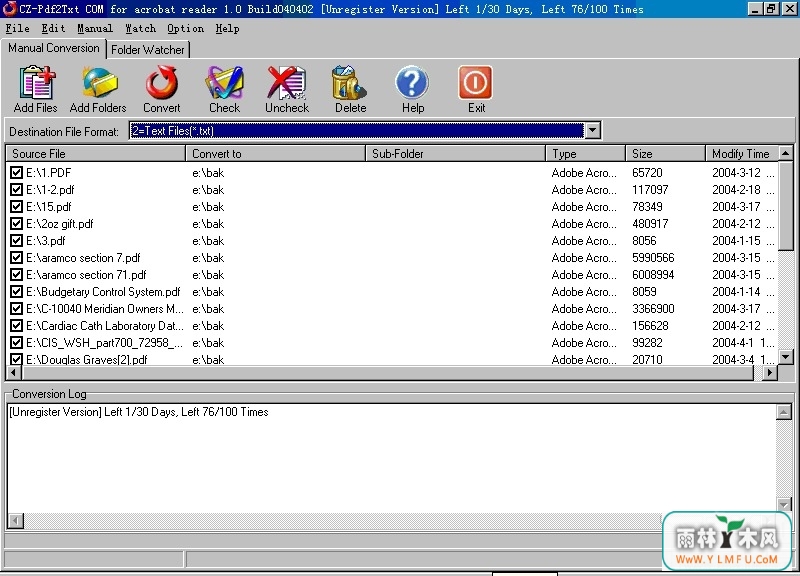Click the Conversion Log scroll-up arrow
Viewport: 800px width, 576px height.
784,412
